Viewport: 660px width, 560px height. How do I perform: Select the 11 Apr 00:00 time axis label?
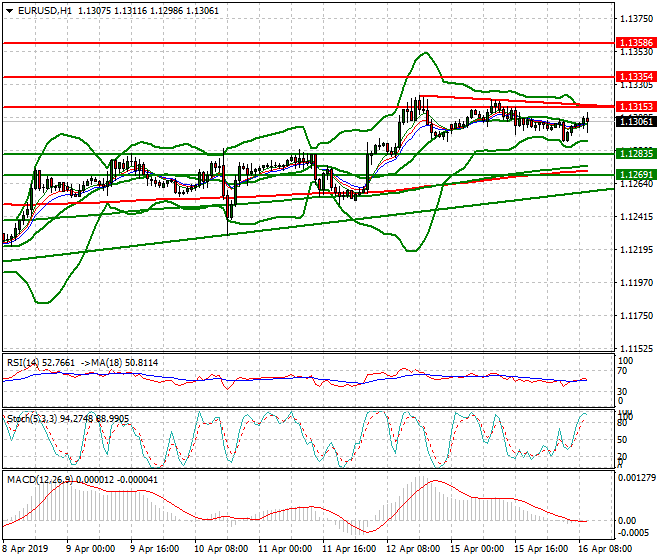pyautogui.click(x=285, y=549)
